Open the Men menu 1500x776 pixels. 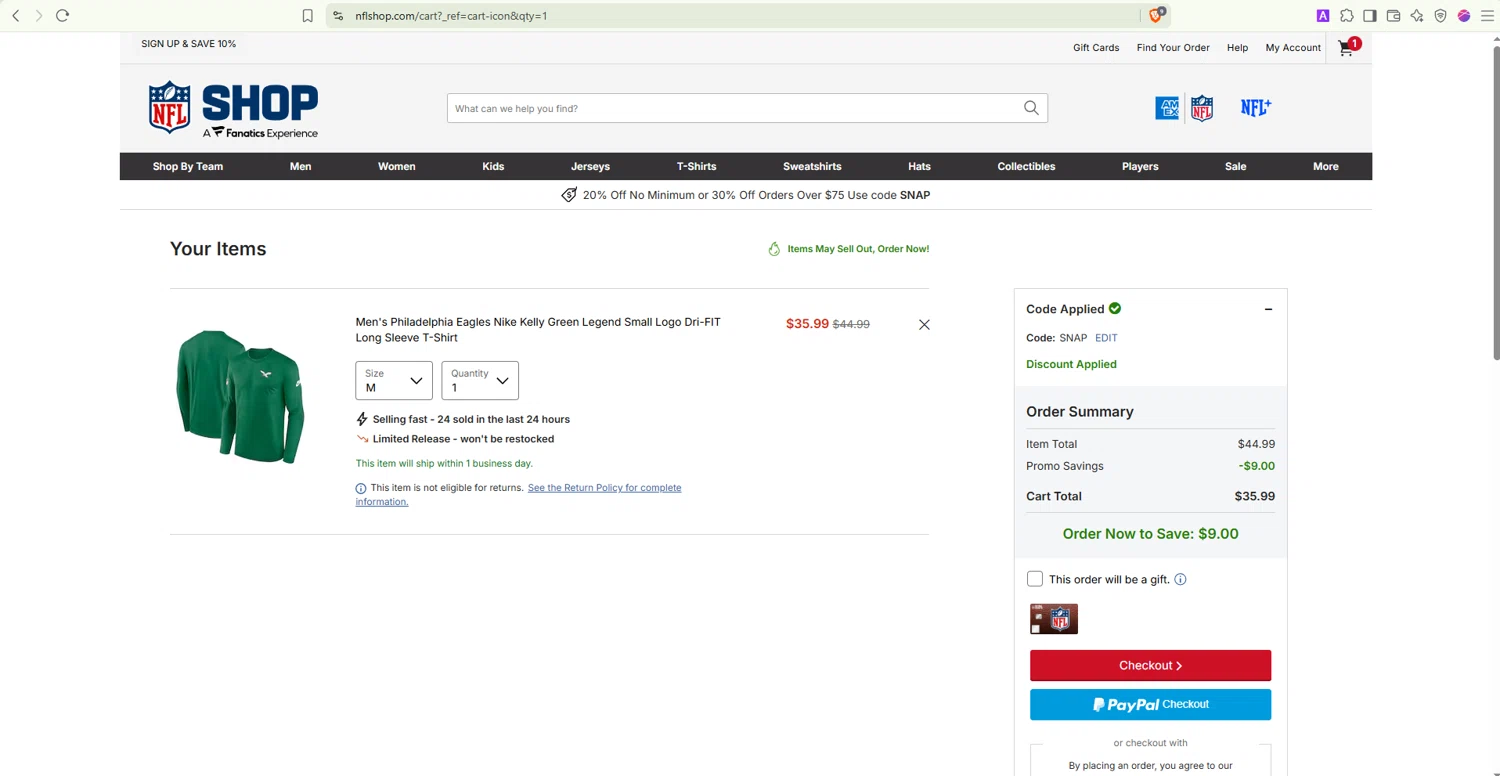301,166
